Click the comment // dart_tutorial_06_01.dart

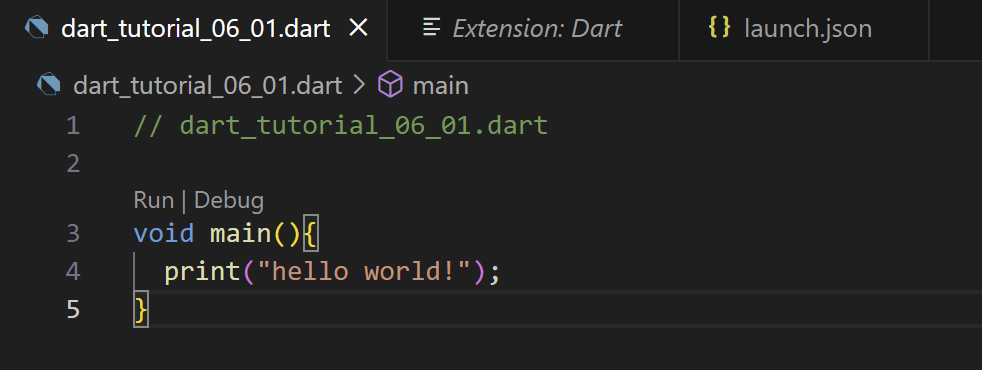(x=341, y=126)
